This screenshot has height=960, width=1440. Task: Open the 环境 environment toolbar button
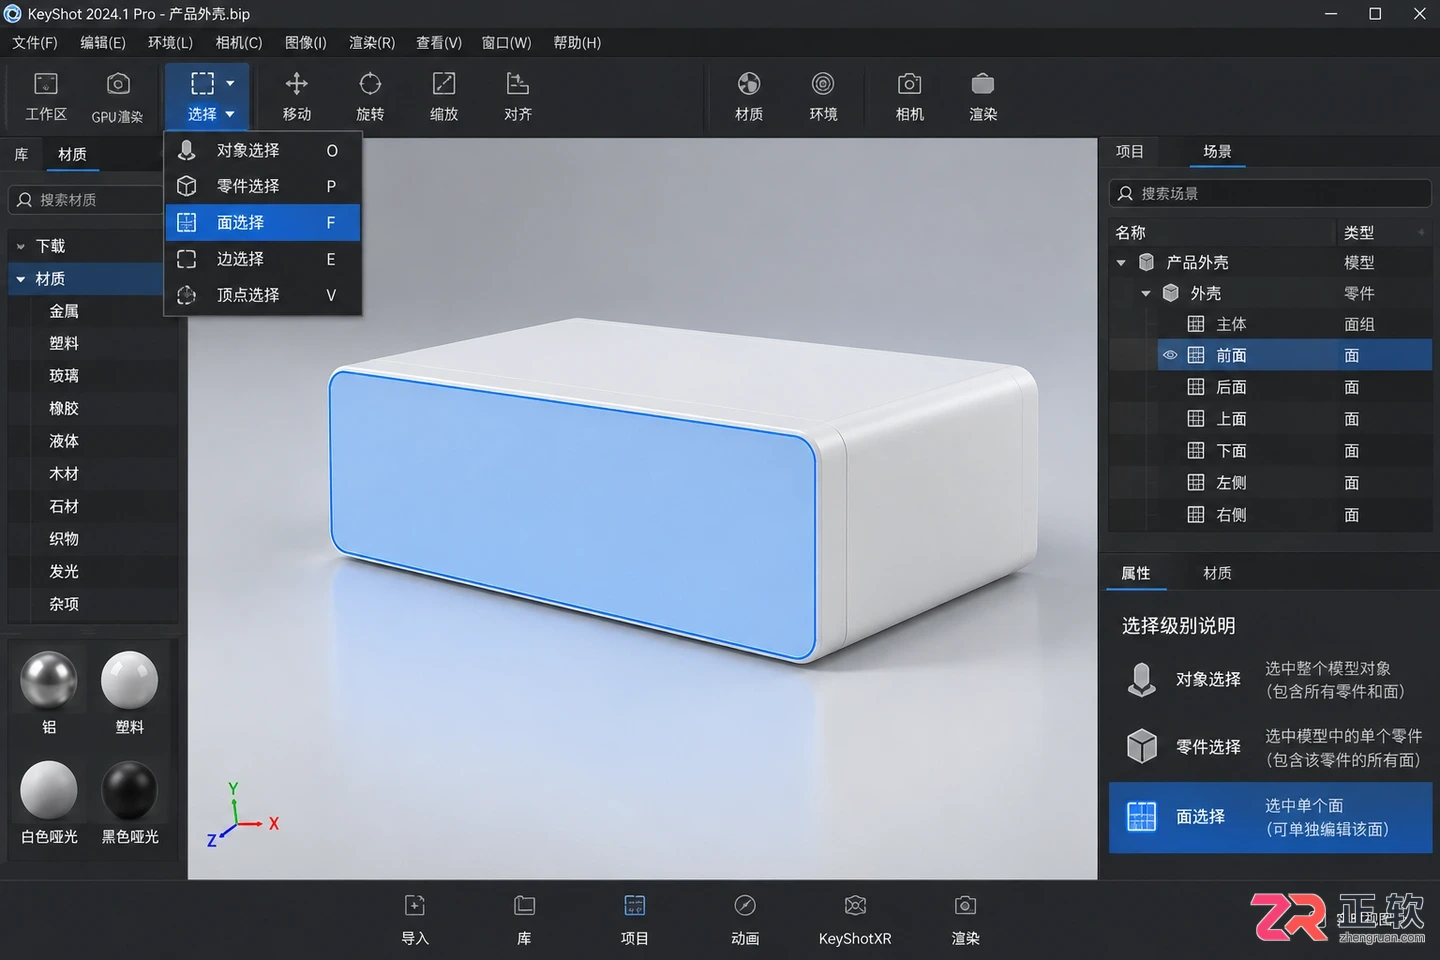tap(823, 97)
